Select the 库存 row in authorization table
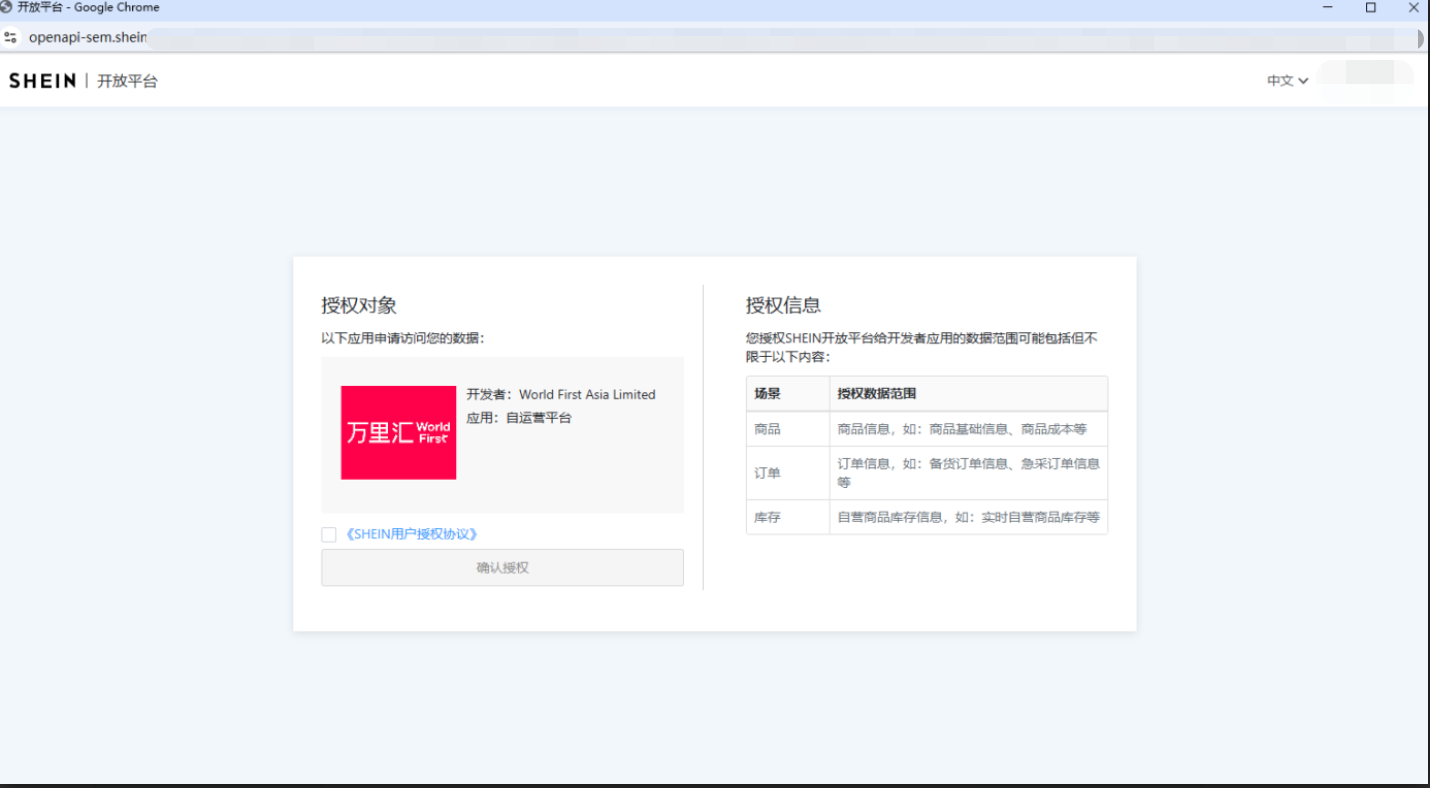 pyautogui.click(x=926, y=518)
